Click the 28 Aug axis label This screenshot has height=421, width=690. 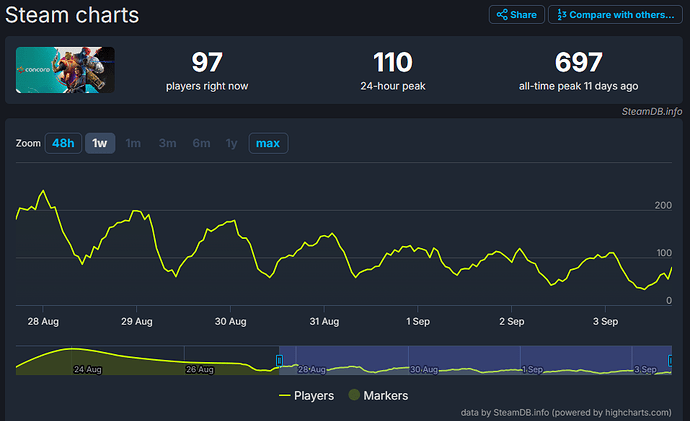(43, 321)
